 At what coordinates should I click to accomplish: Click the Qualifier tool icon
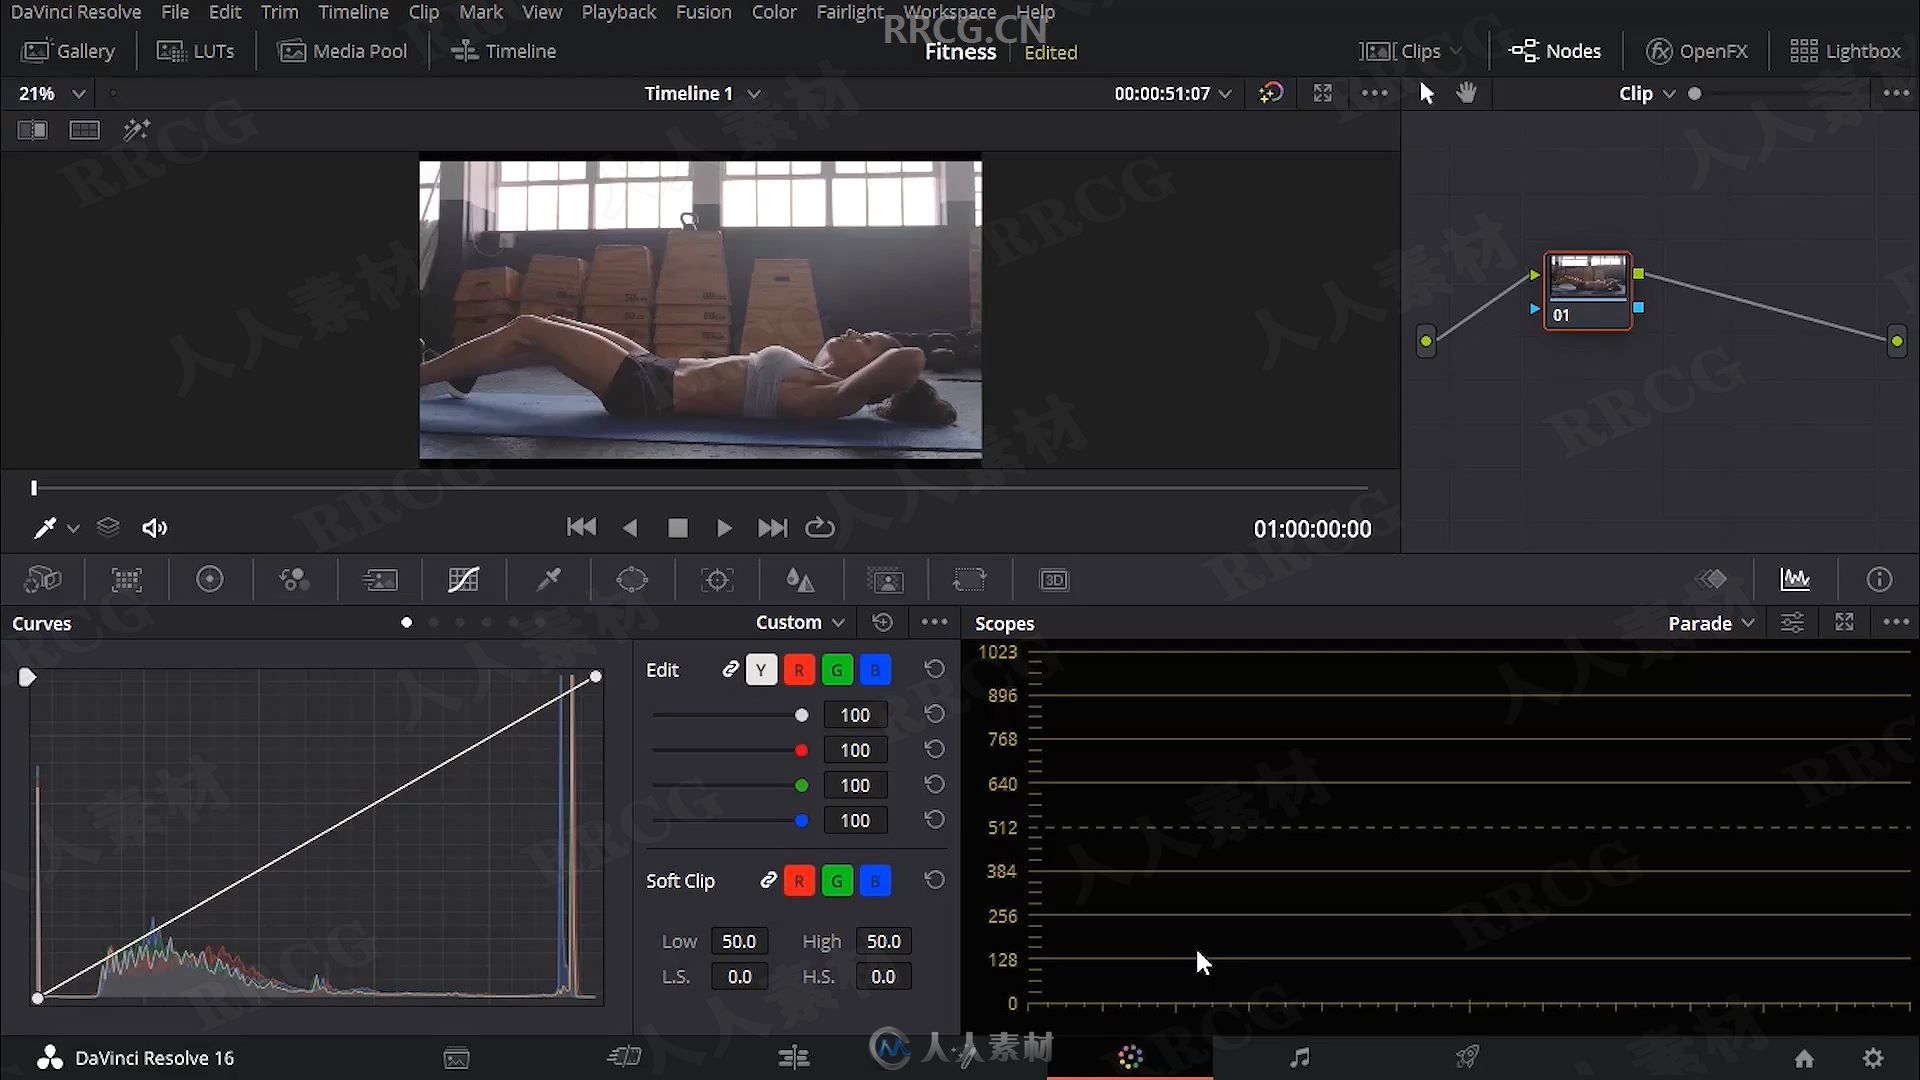pos(549,579)
